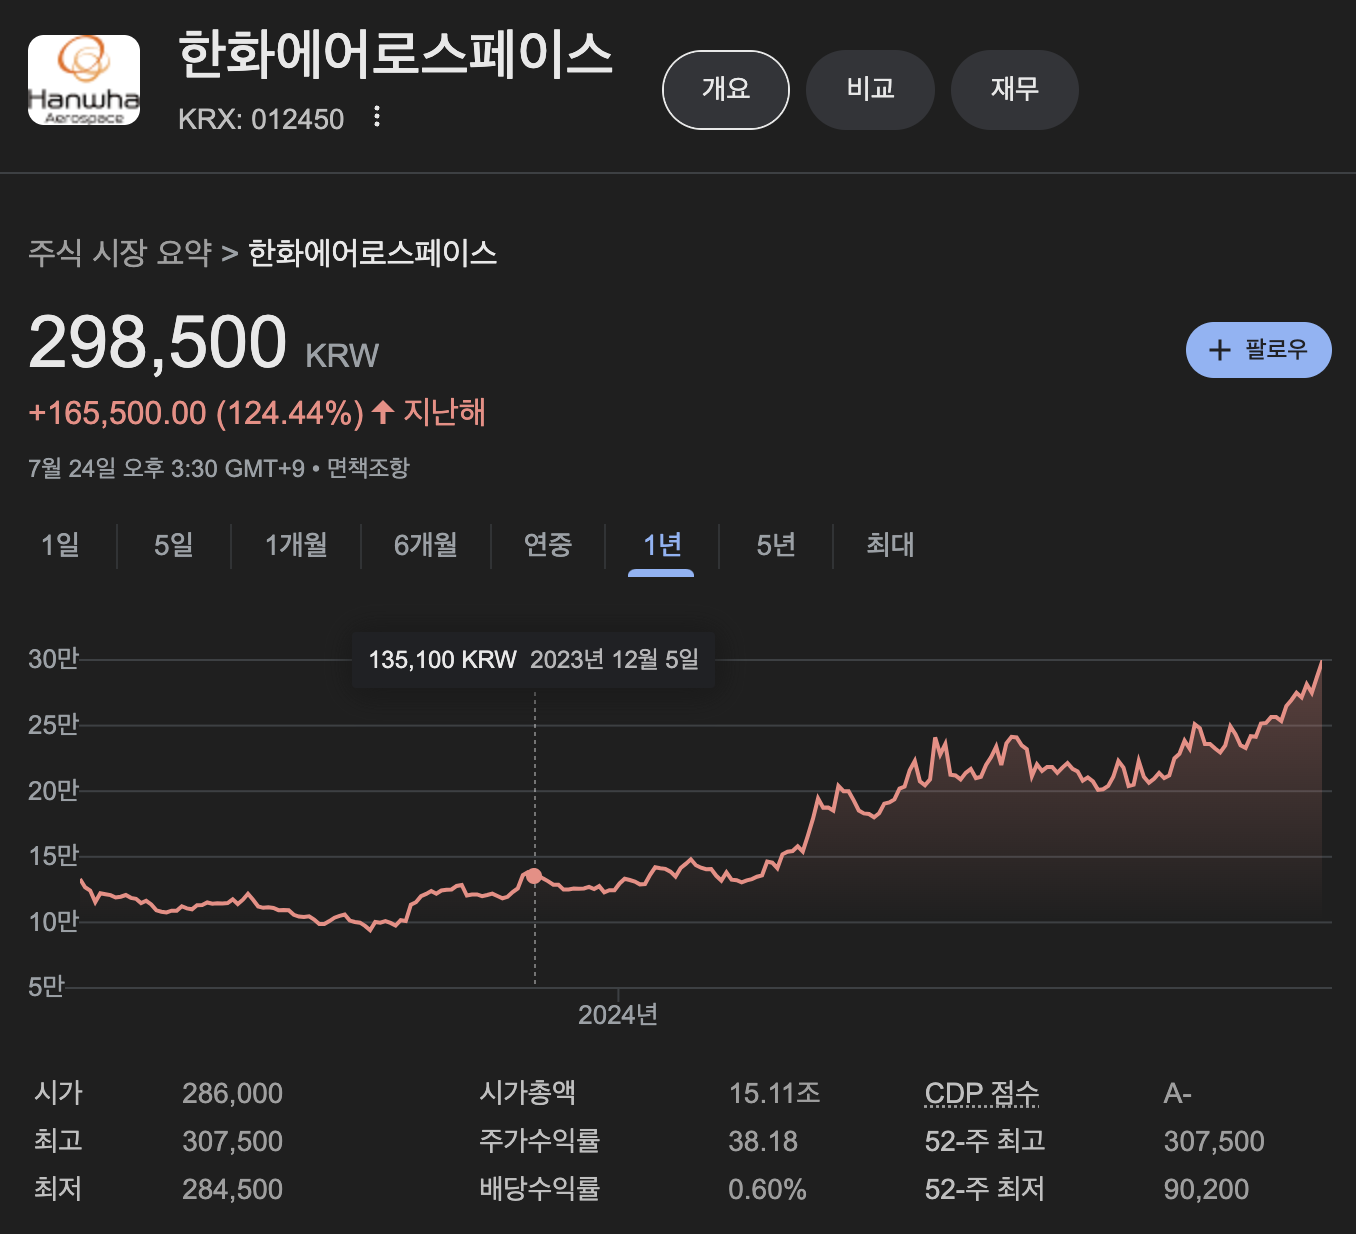Click the KRX: 012450 ticker text
The image size is (1356, 1234).
pyautogui.click(x=261, y=119)
